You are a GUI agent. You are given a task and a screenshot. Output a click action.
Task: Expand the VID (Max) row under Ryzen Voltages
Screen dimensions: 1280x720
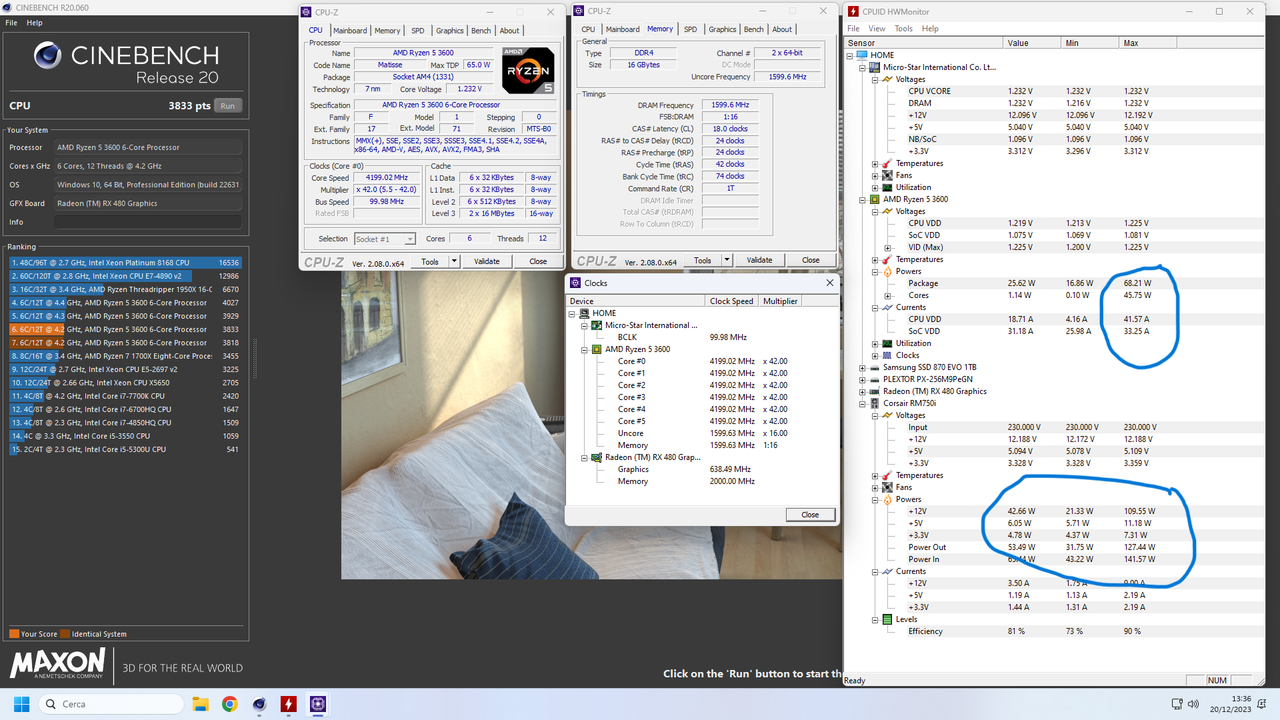click(887, 247)
